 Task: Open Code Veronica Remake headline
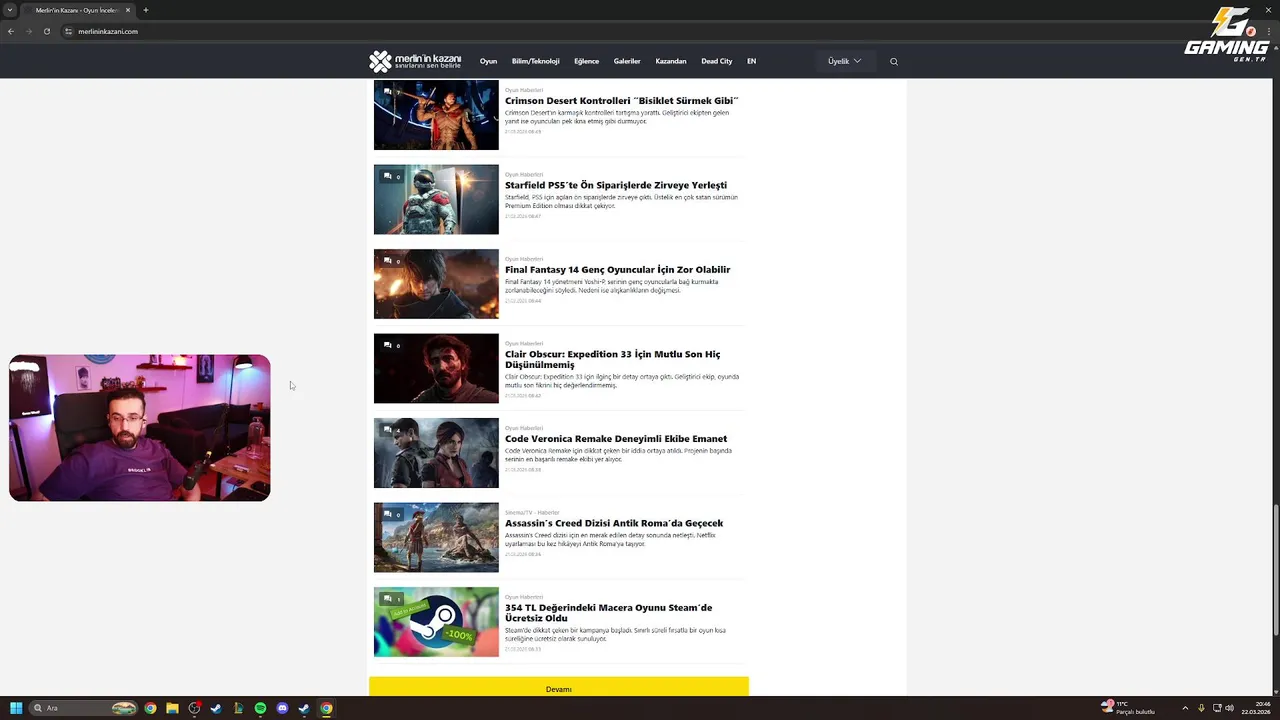(616, 438)
